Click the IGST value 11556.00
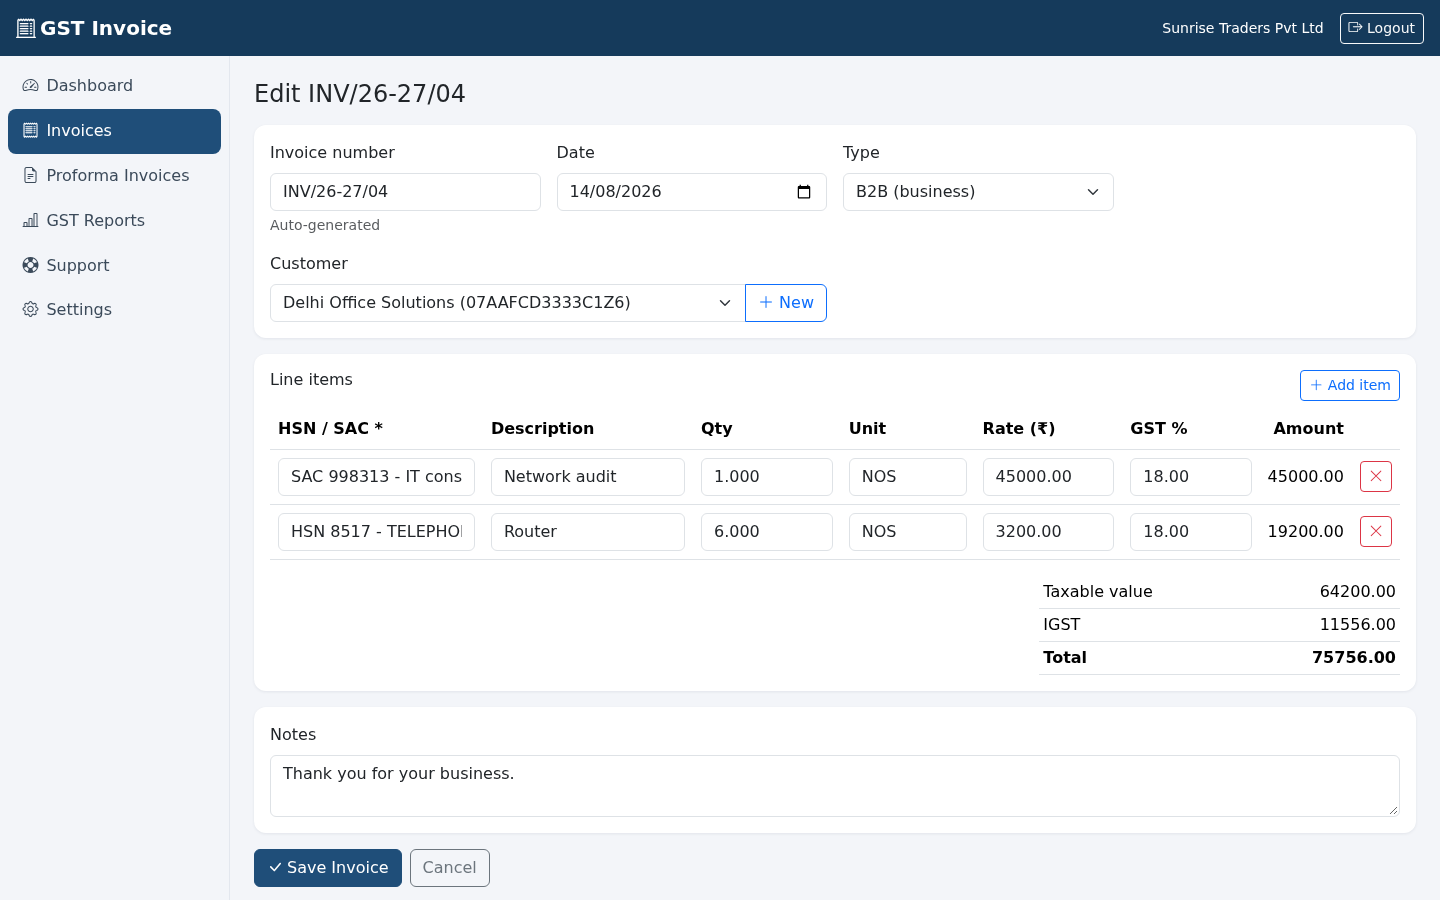 (1358, 625)
